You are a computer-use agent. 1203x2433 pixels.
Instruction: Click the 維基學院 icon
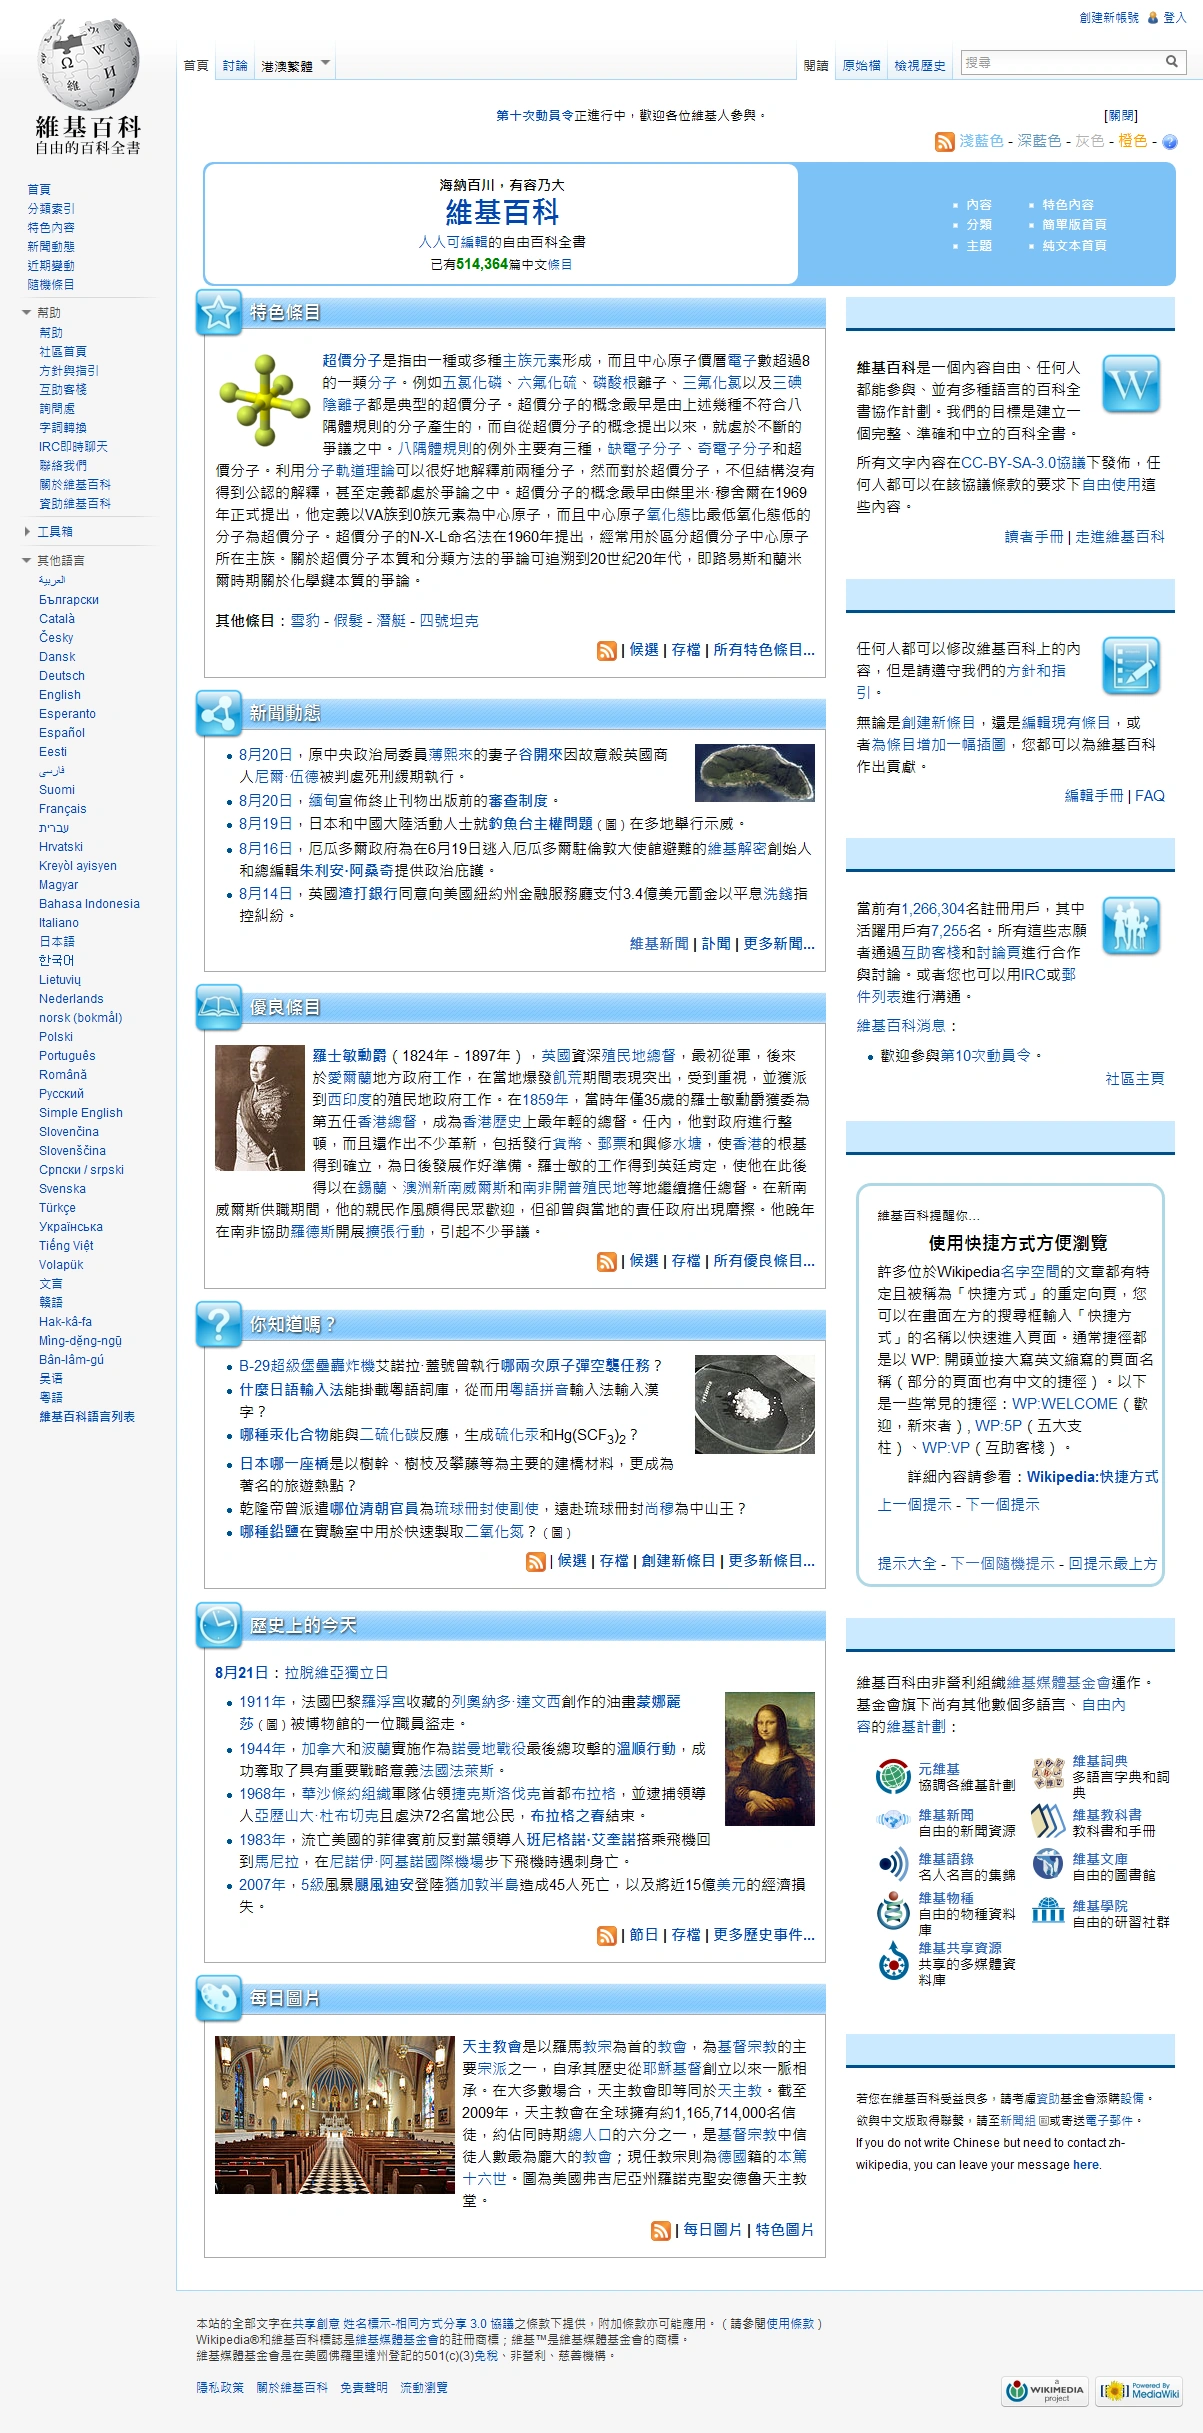click(x=1048, y=1910)
